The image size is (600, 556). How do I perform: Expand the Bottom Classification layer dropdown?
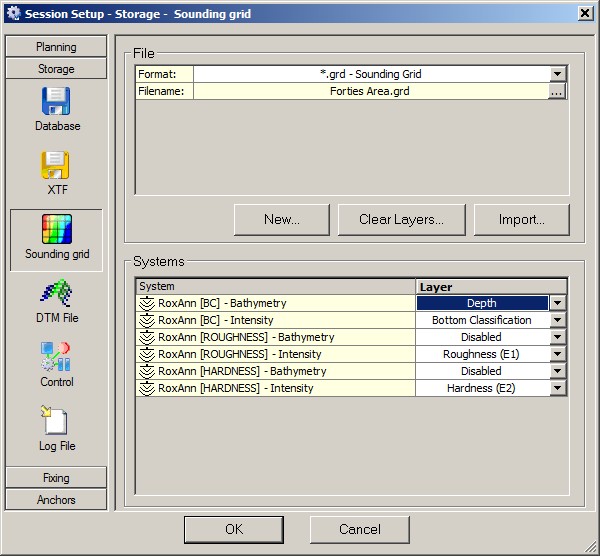click(557, 320)
